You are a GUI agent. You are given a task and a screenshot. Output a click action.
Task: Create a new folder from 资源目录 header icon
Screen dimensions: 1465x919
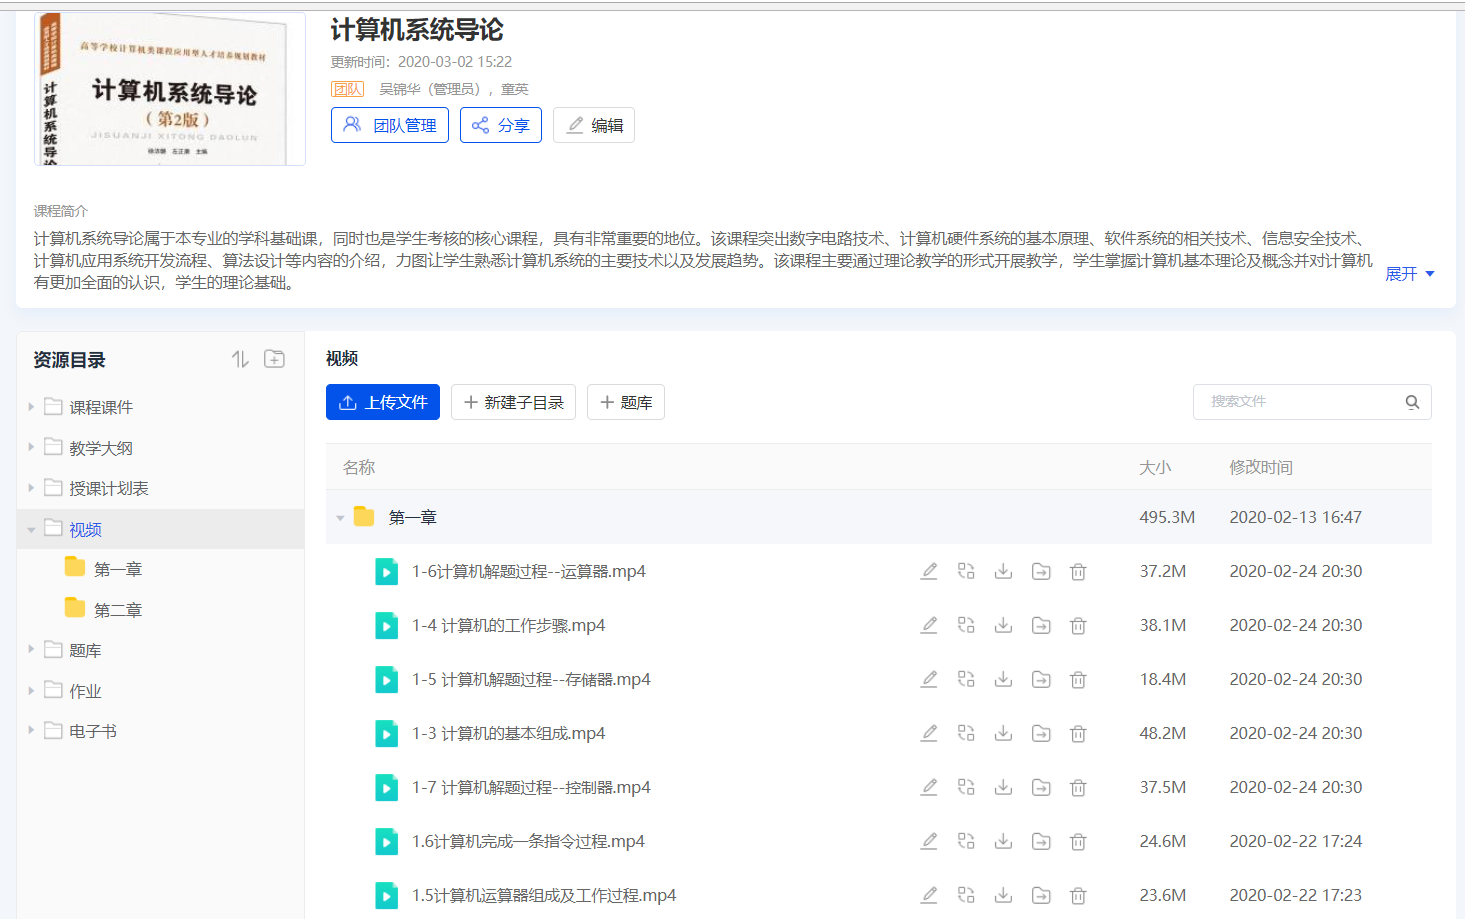click(274, 357)
